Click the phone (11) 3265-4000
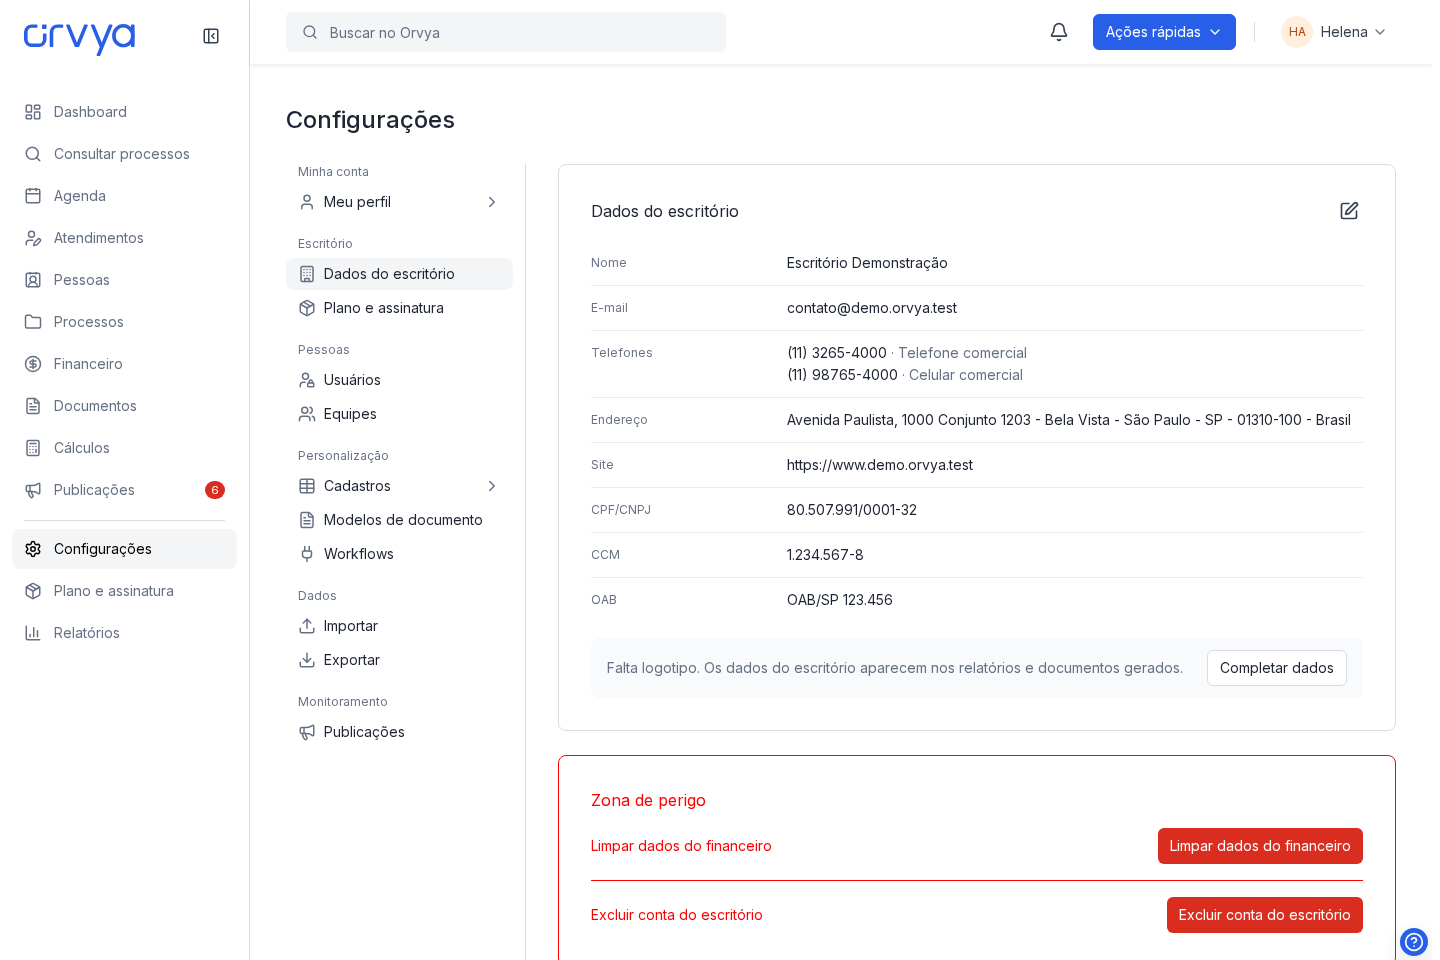The image size is (1440, 960). (x=837, y=353)
